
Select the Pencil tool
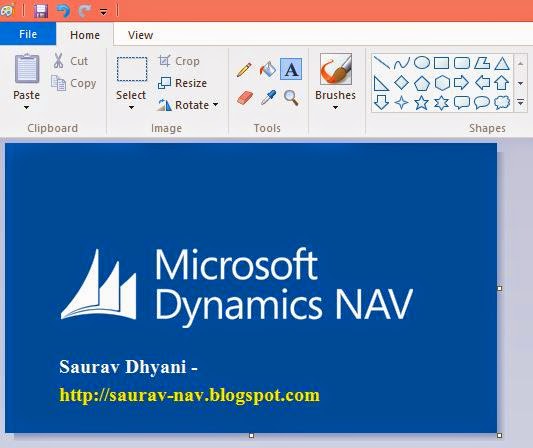coord(244,69)
